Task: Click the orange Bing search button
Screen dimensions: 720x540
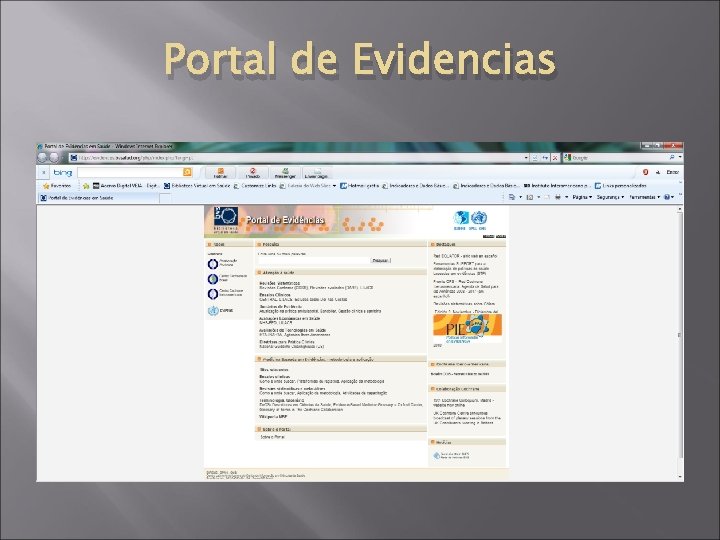Action: pos(187,172)
